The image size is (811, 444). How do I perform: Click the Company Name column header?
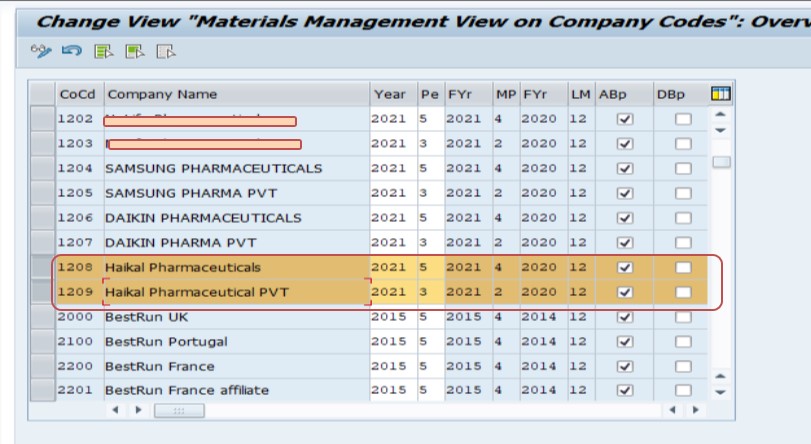[237, 94]
